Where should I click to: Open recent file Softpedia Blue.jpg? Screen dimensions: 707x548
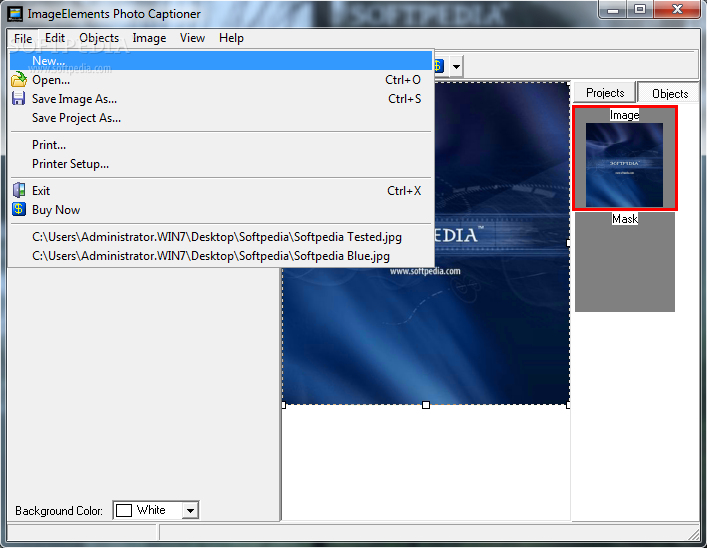click(221, 256)
